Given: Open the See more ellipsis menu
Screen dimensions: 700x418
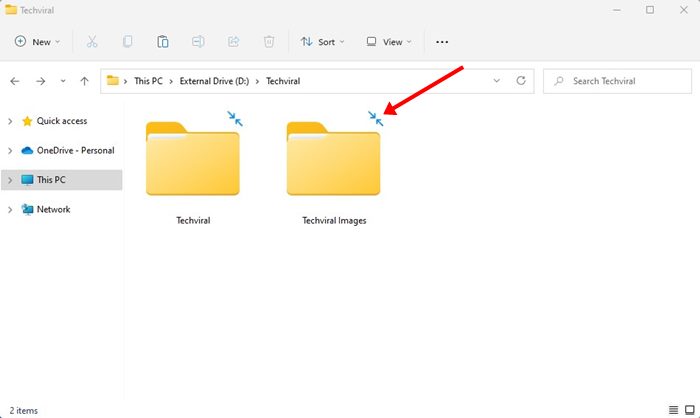Looking at the screenshot, I should 442,42.
